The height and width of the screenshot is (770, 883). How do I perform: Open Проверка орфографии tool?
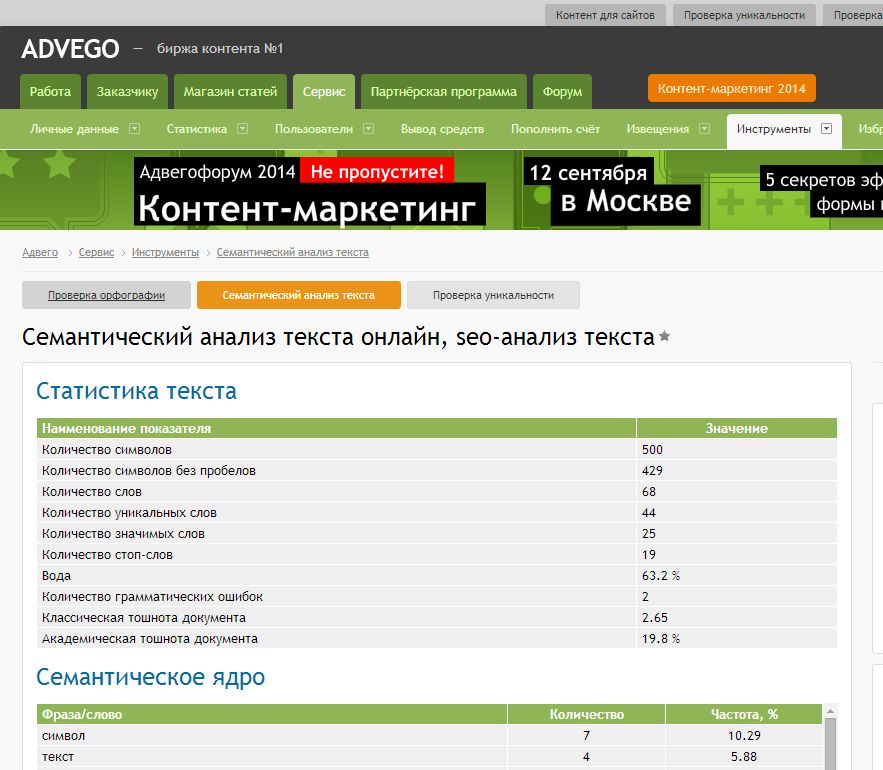pos(106,295)
